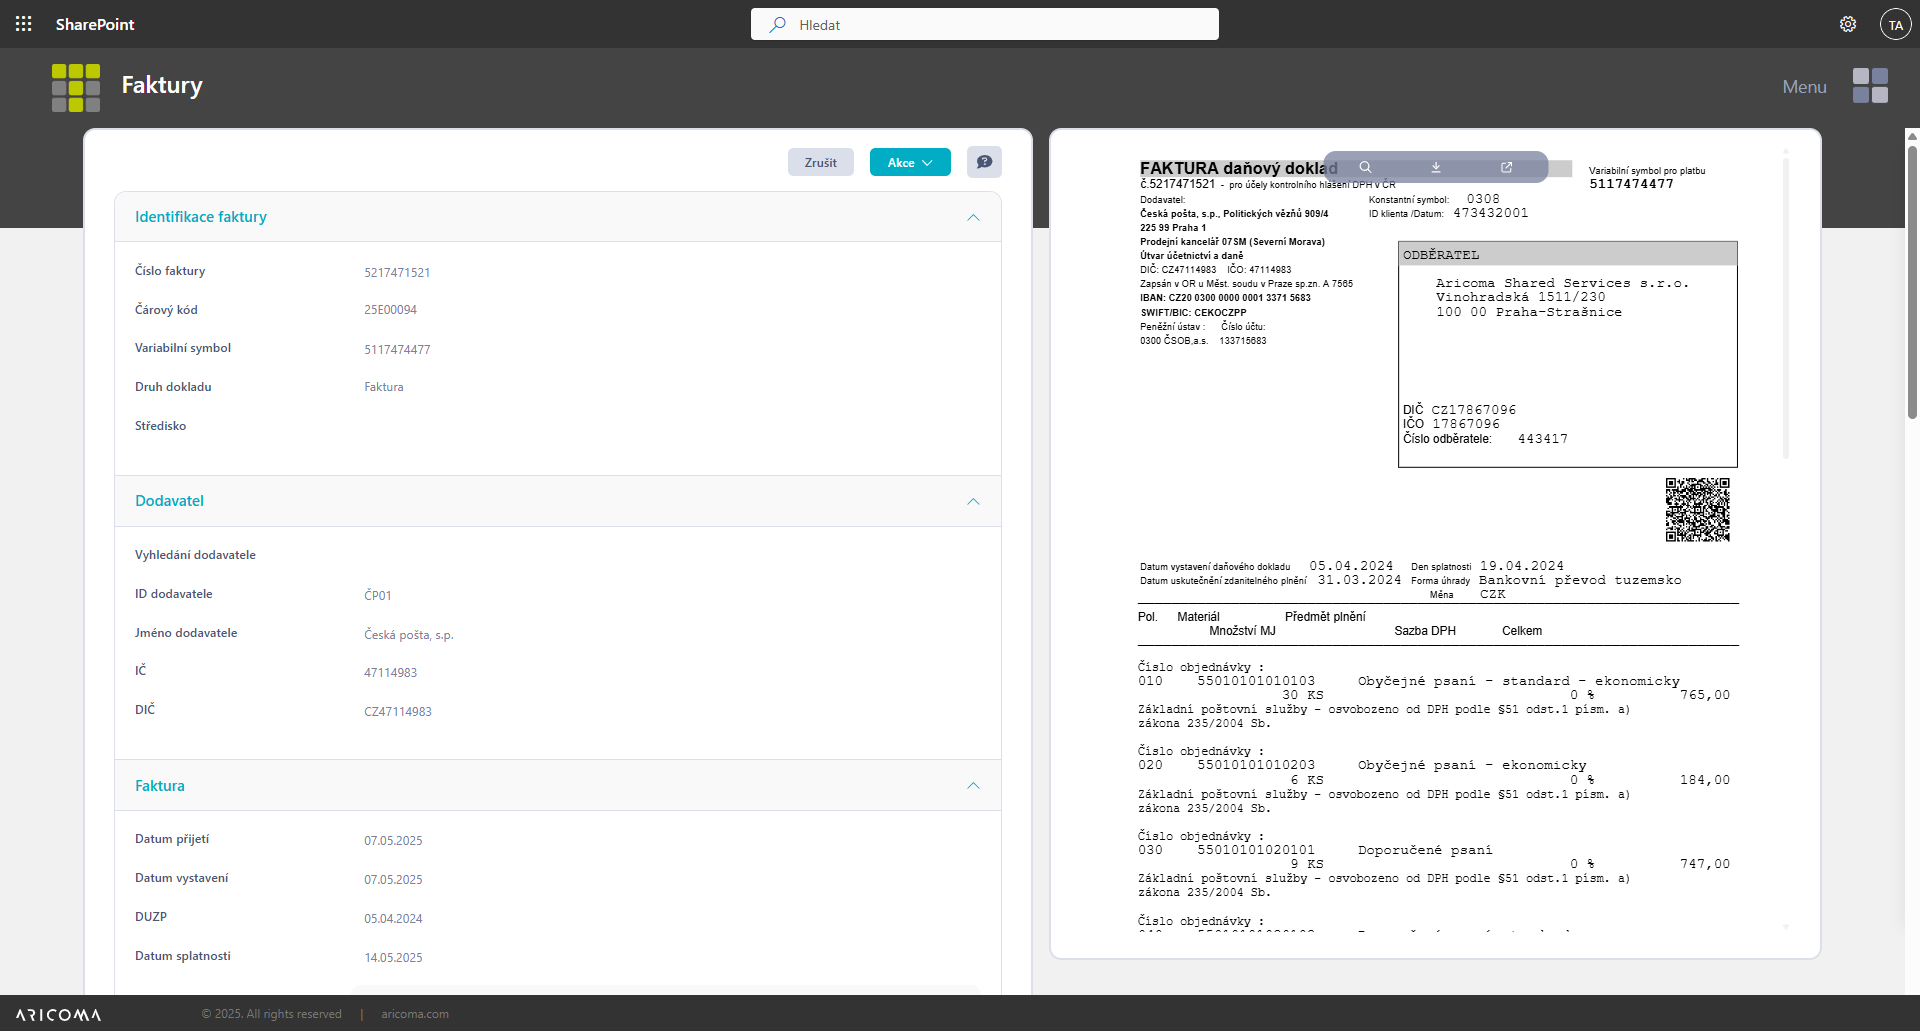Click the SharePoint title in top bar
The height and width of the screenshot is (1031, 1920).
[95, 24]
